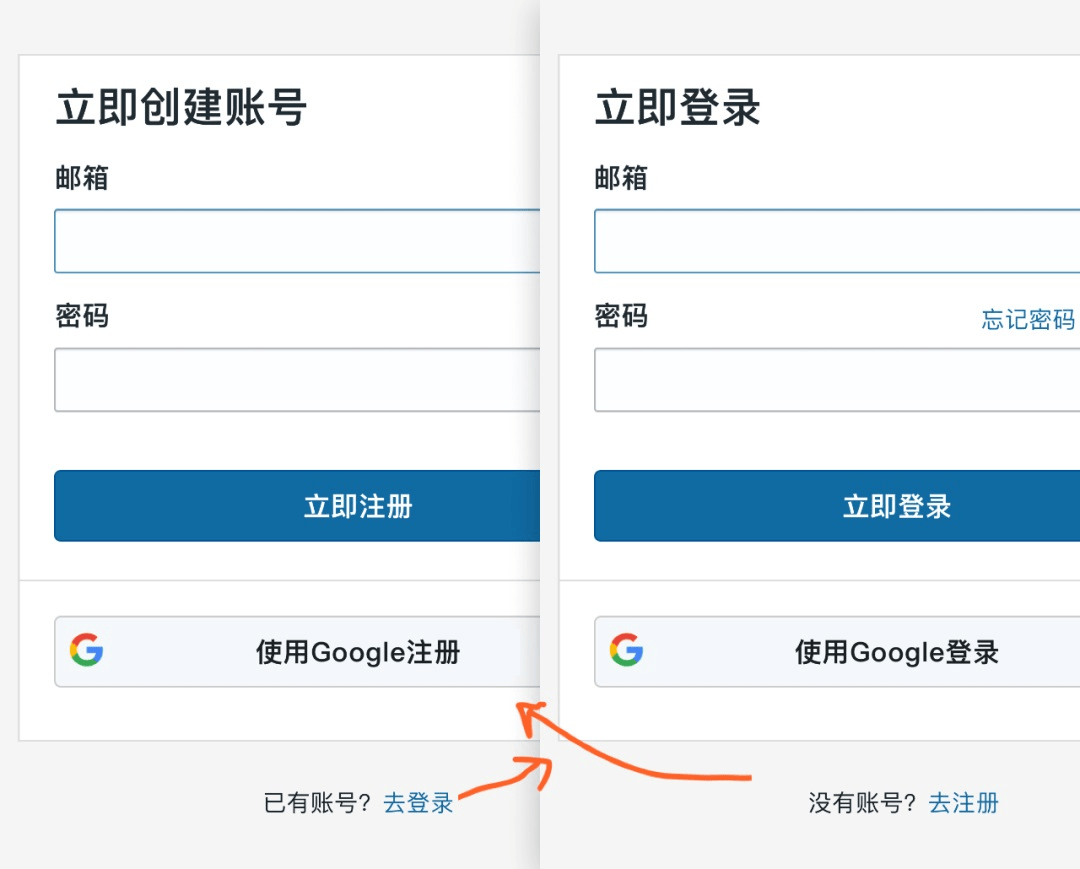Choose 使用Google注册 to sign up
Screen dimensions: 1080x869
pos(357,653)
